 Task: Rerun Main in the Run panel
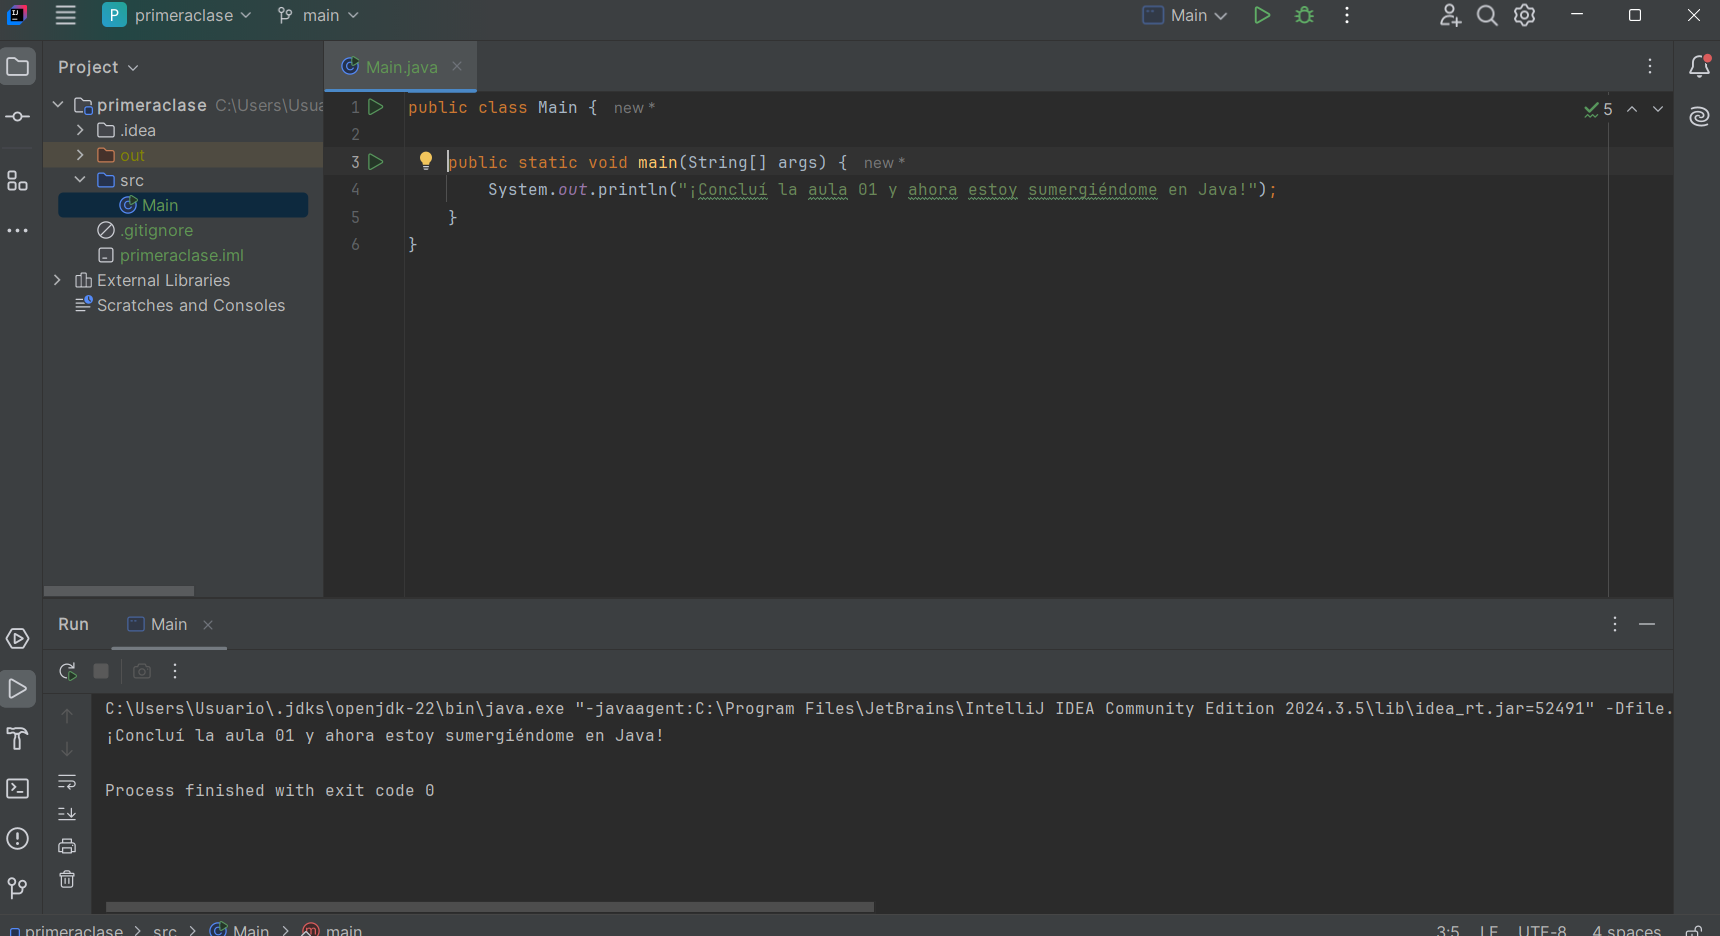[x=67, y=671]
